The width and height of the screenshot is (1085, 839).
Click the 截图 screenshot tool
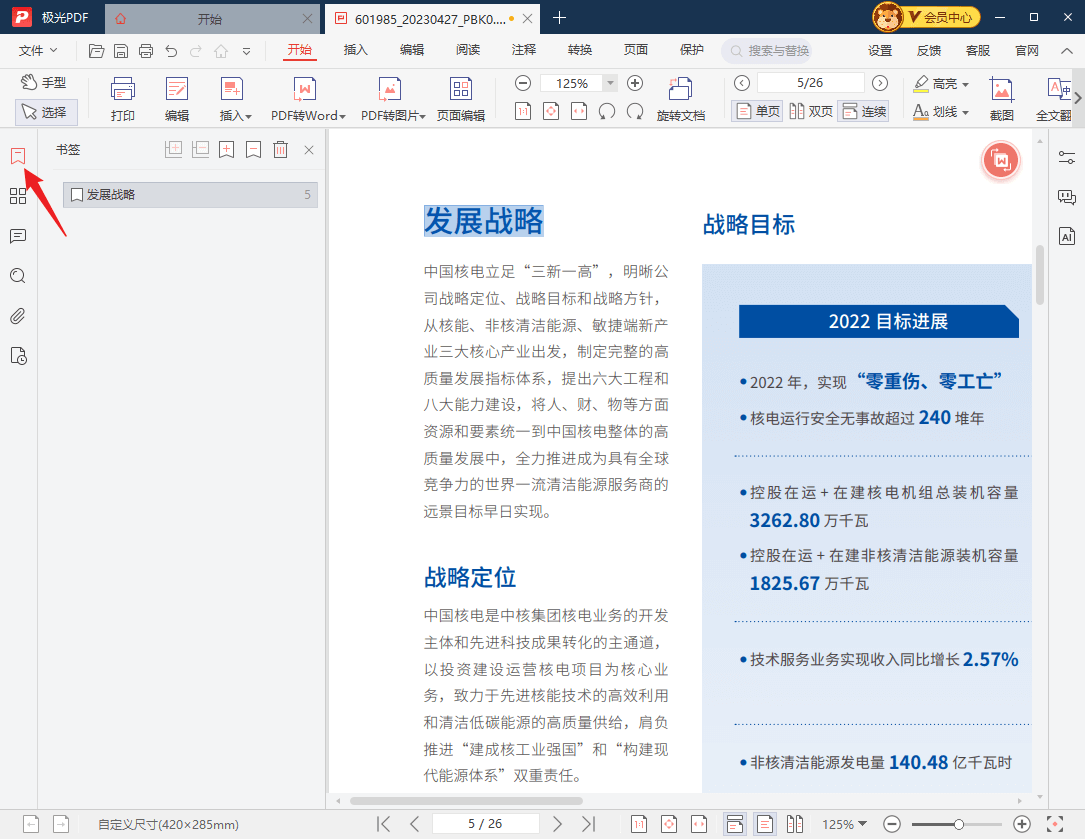coord(1002,95)
